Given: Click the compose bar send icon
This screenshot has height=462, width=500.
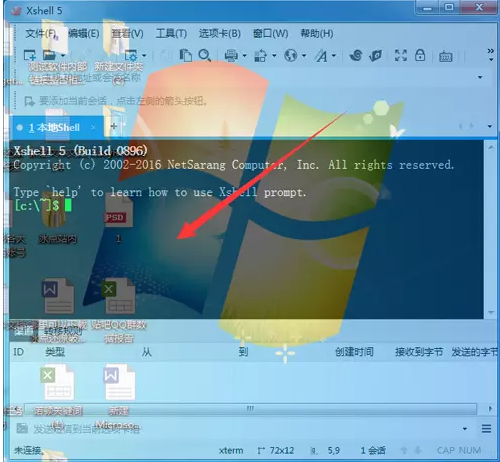Looking at the screenshot, I should coord(22,428).
